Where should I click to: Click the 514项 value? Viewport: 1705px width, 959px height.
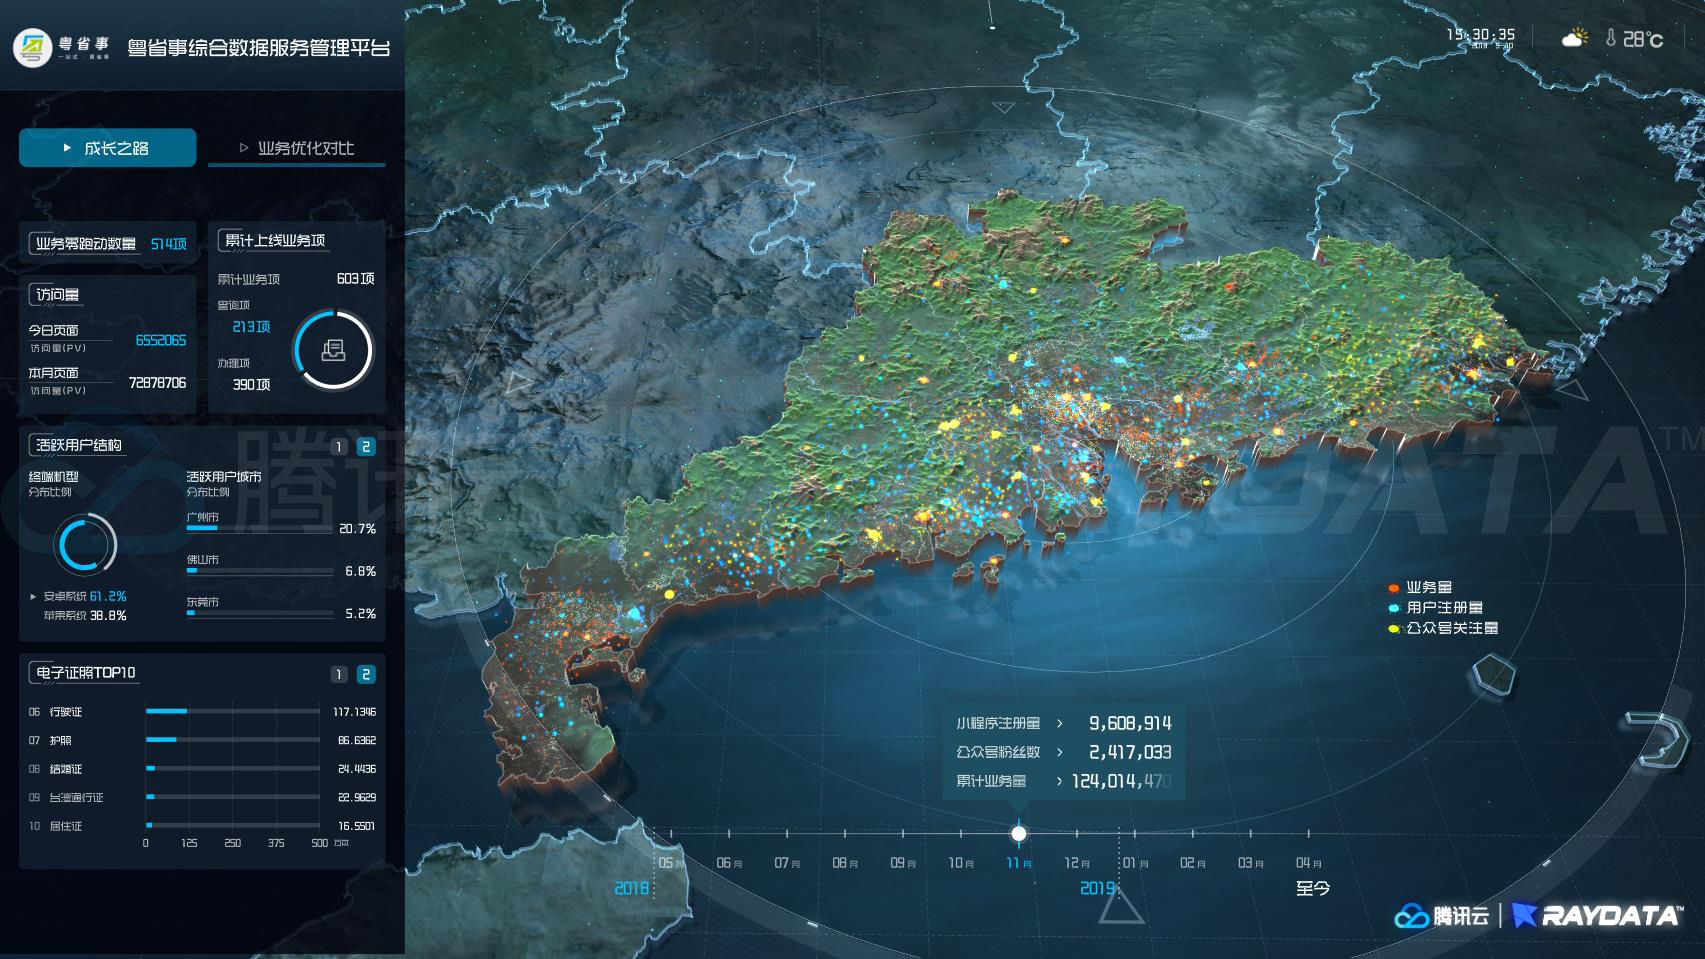coord(169,244)
